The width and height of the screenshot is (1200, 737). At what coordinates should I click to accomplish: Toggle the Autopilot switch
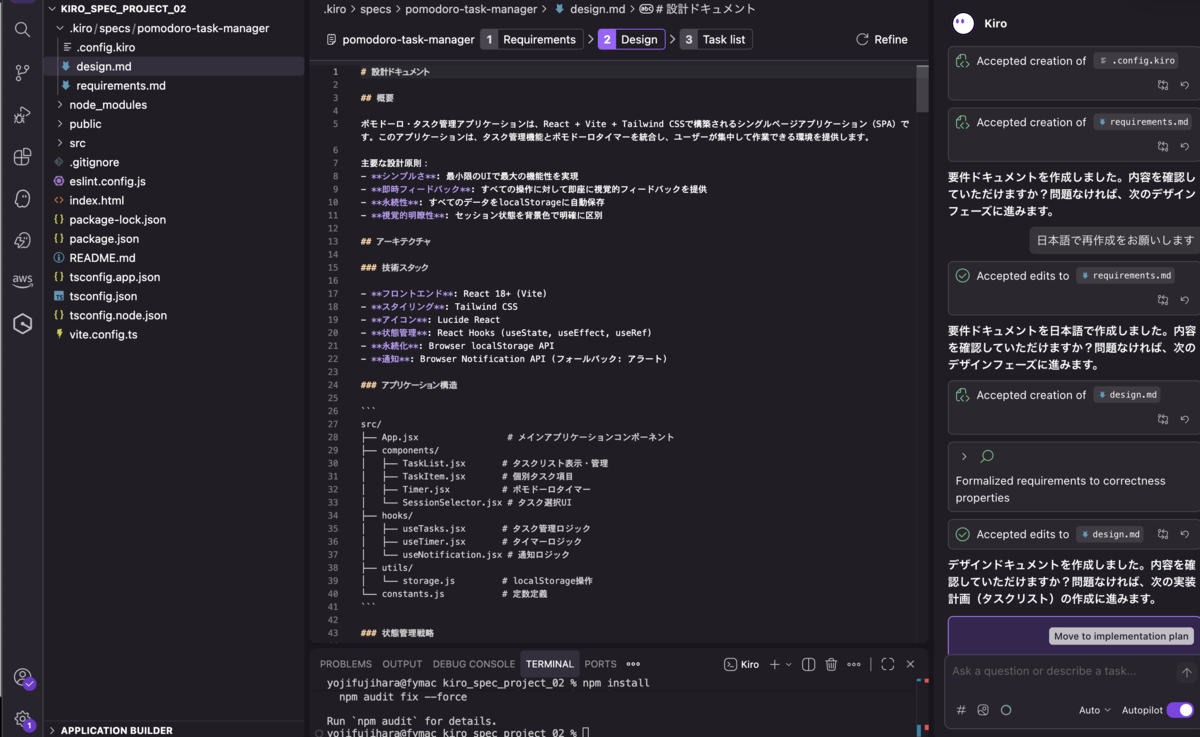pyautogui.click(x=1180, y=710)
